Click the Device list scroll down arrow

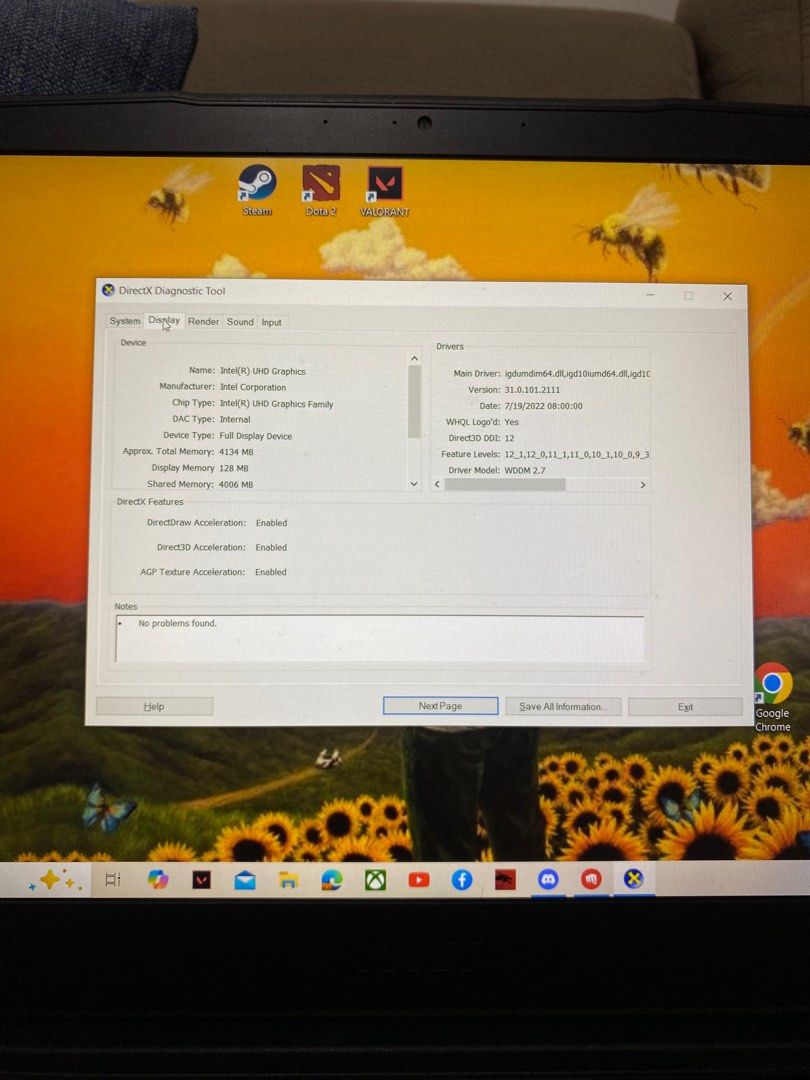pos(414,484)
